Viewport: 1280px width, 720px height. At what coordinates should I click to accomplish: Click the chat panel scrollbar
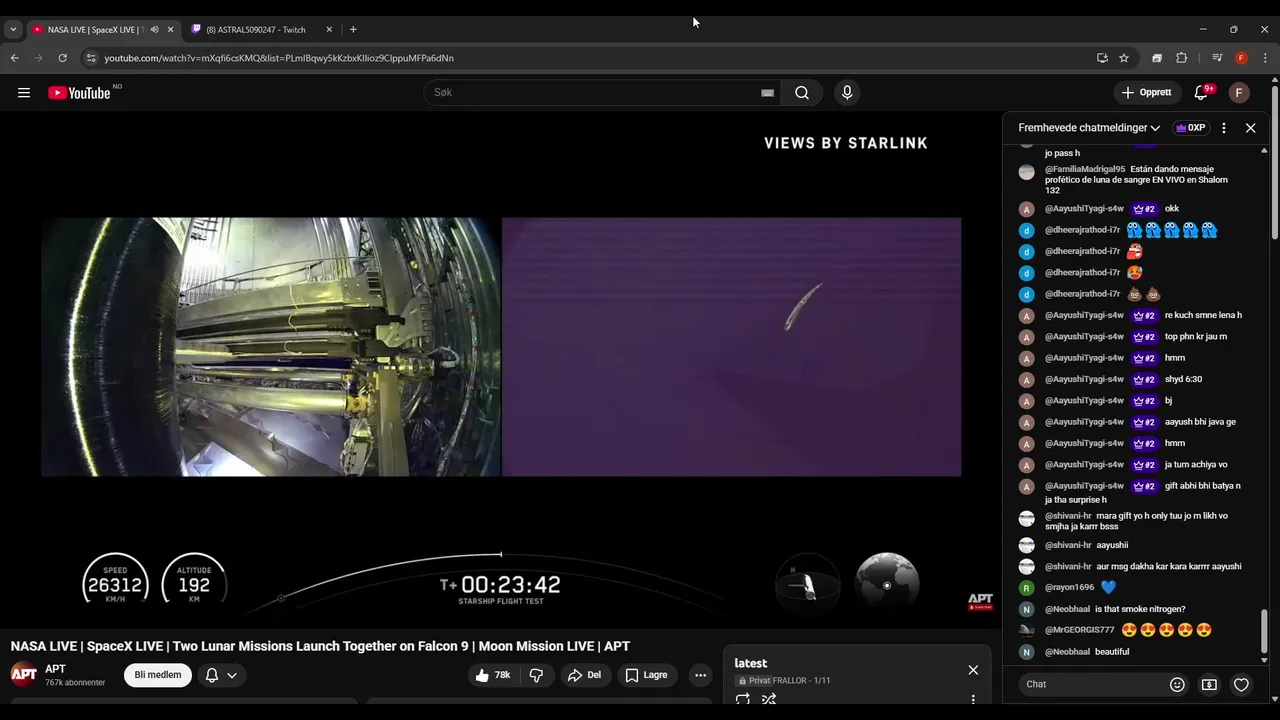pos(1264,630)
